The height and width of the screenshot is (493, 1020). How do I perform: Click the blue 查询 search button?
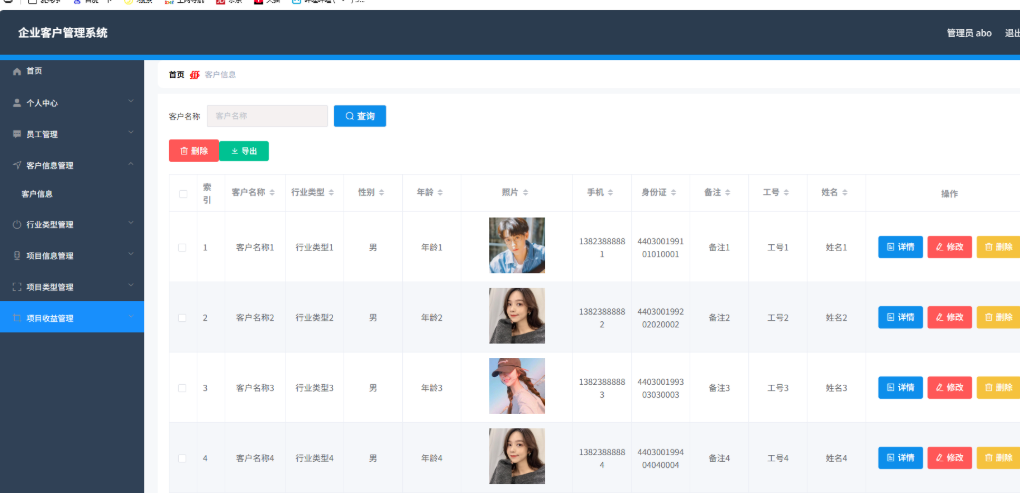[360, 116]
